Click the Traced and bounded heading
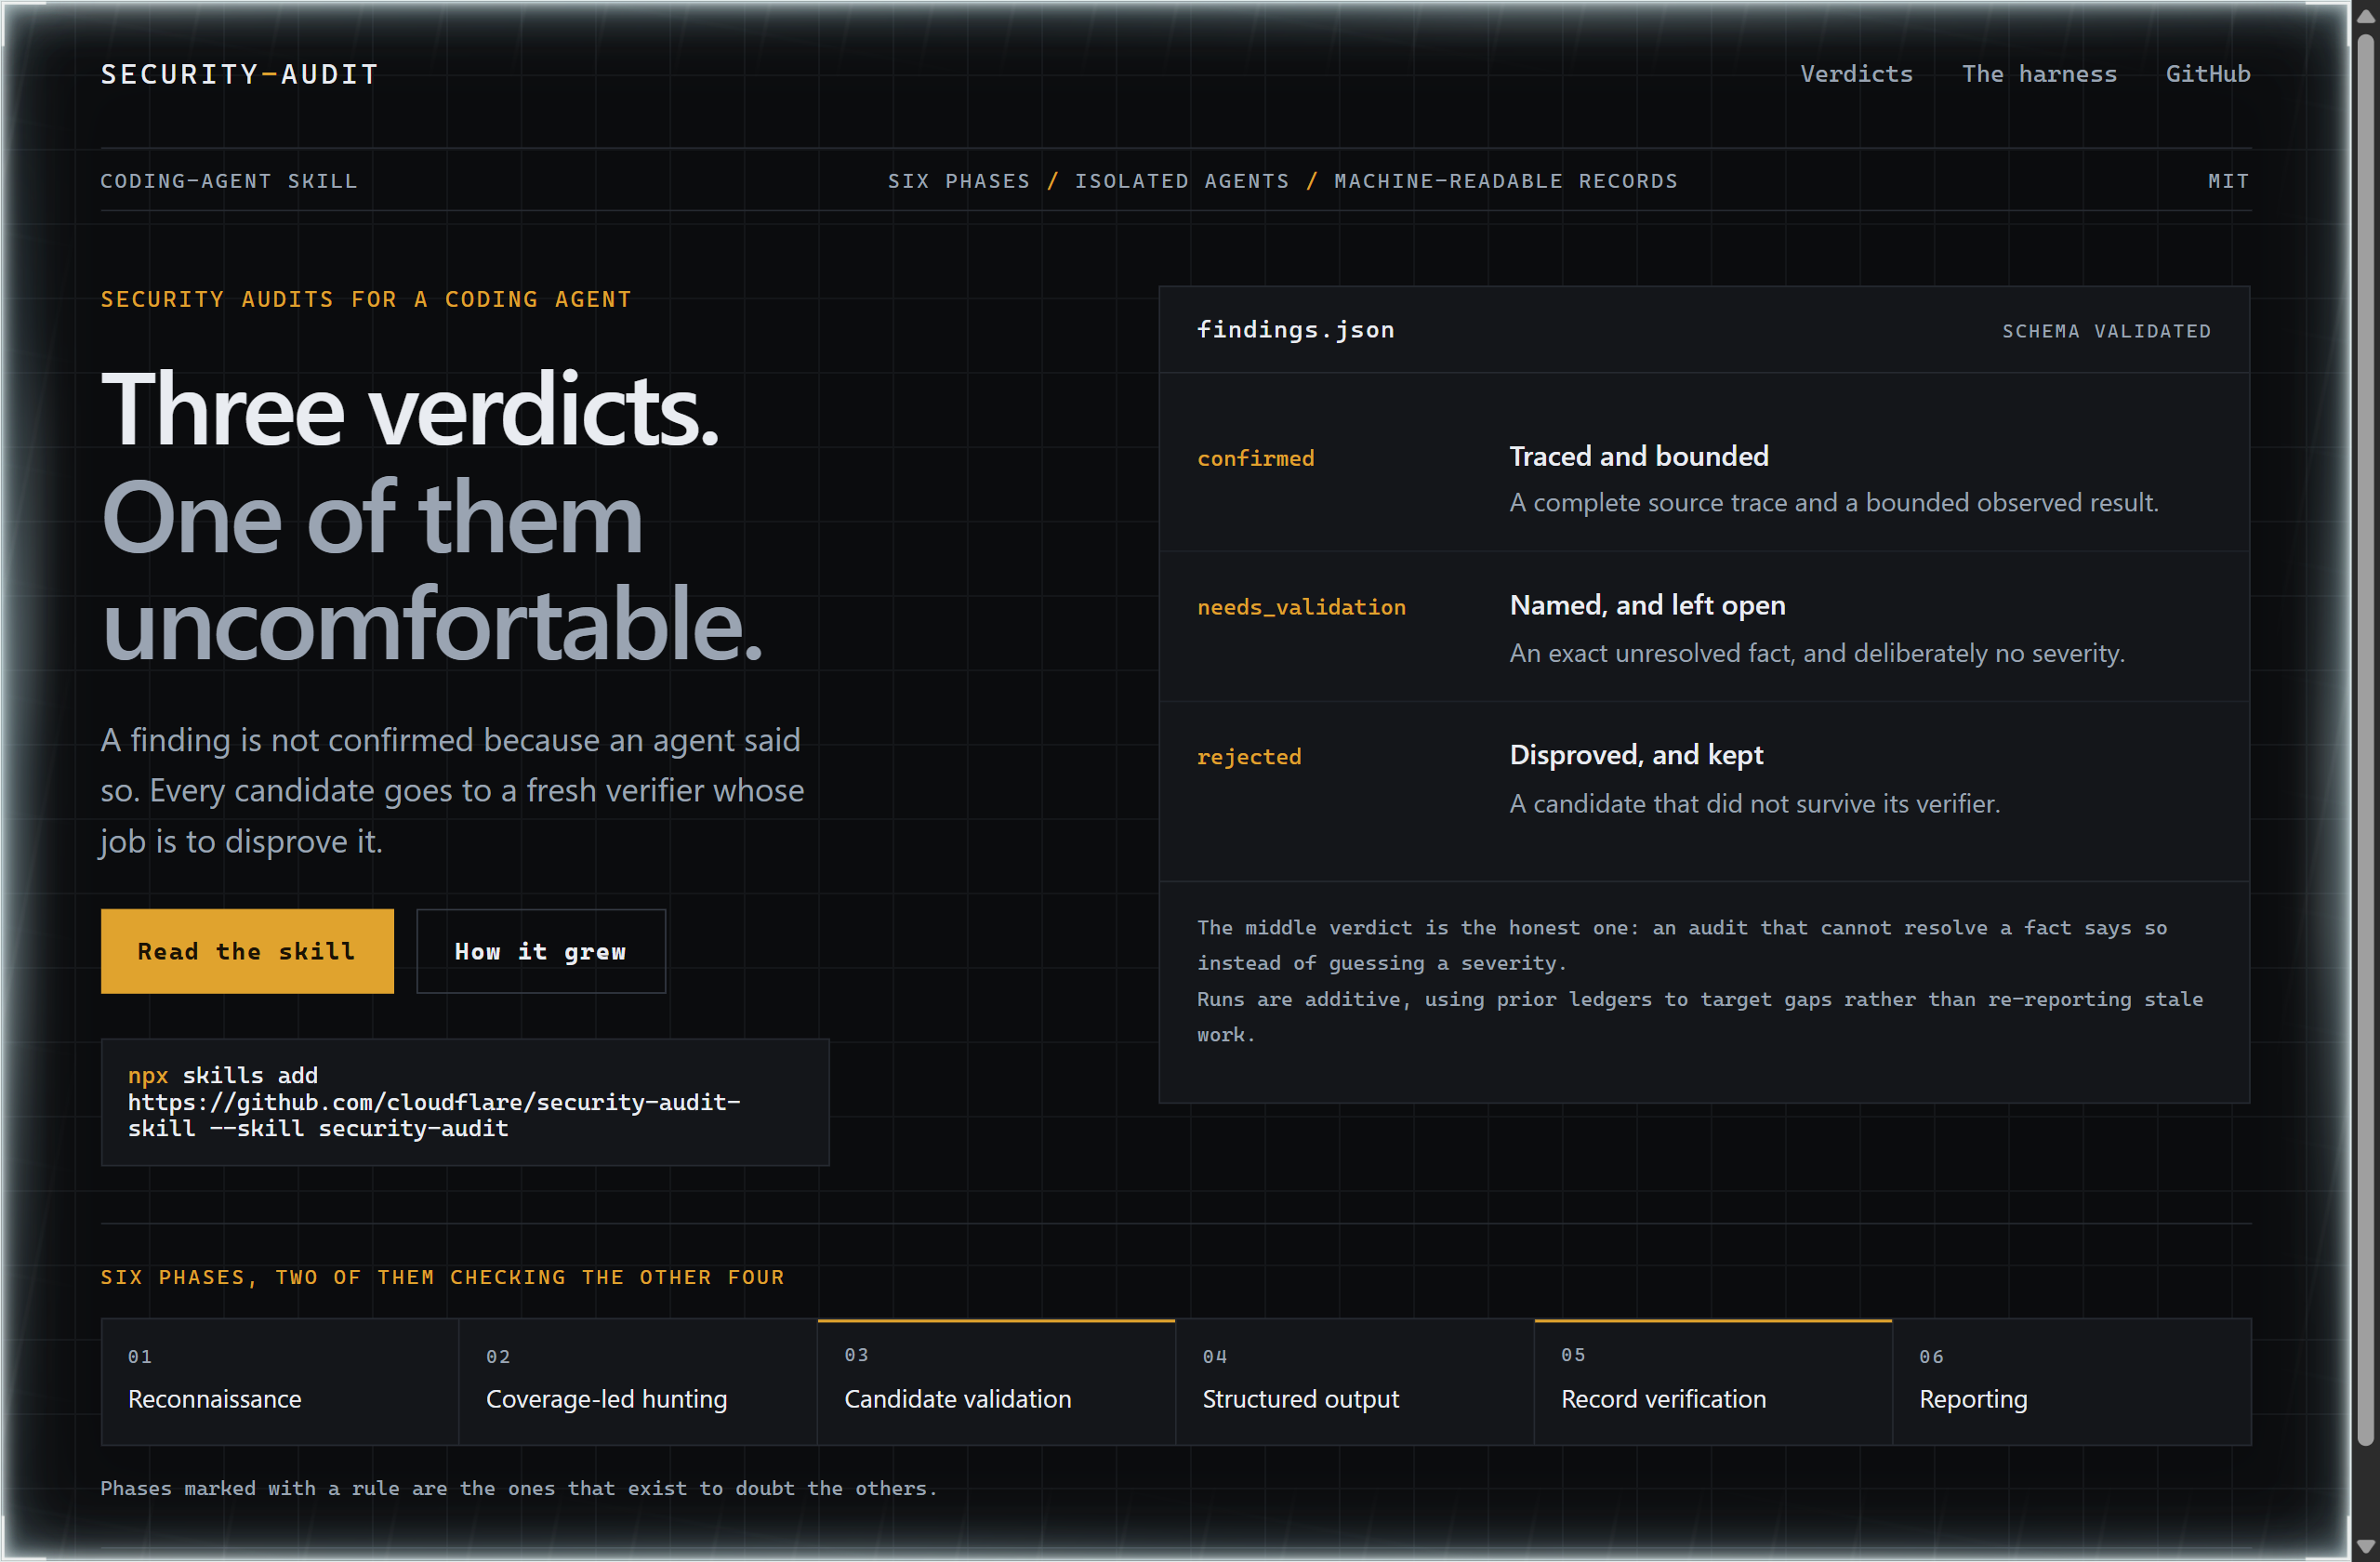The width and height of the screenshot is (2380, 1562). pos(1639,456)
